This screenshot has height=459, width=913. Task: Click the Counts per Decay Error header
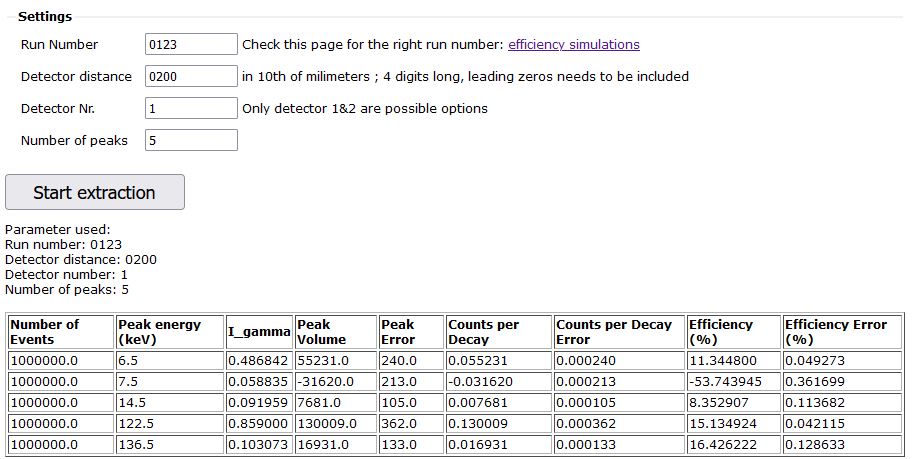point(617,332)
